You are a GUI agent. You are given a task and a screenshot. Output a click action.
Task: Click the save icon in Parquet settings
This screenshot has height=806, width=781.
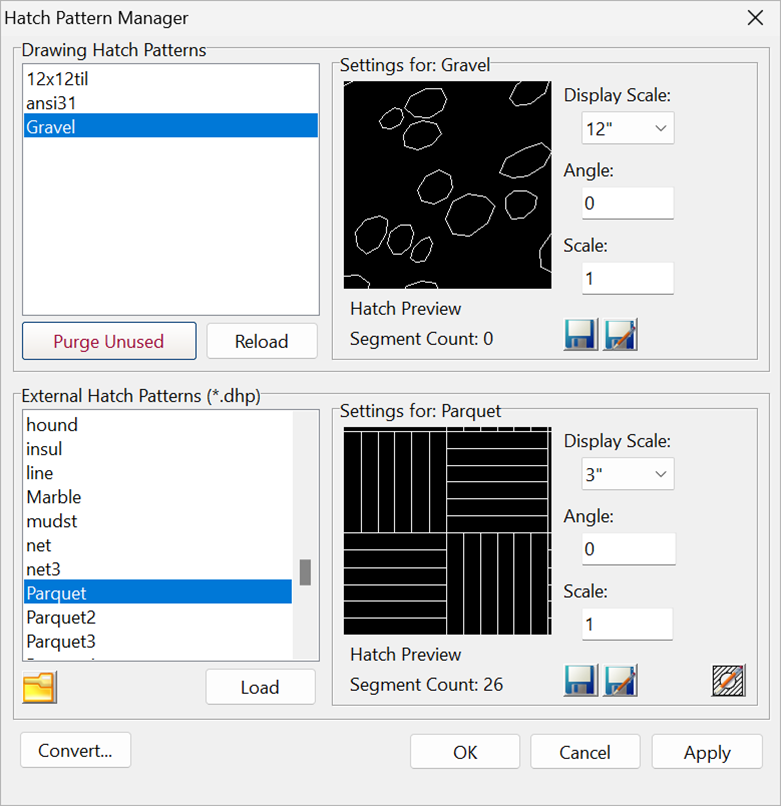[x=581, y=681]
